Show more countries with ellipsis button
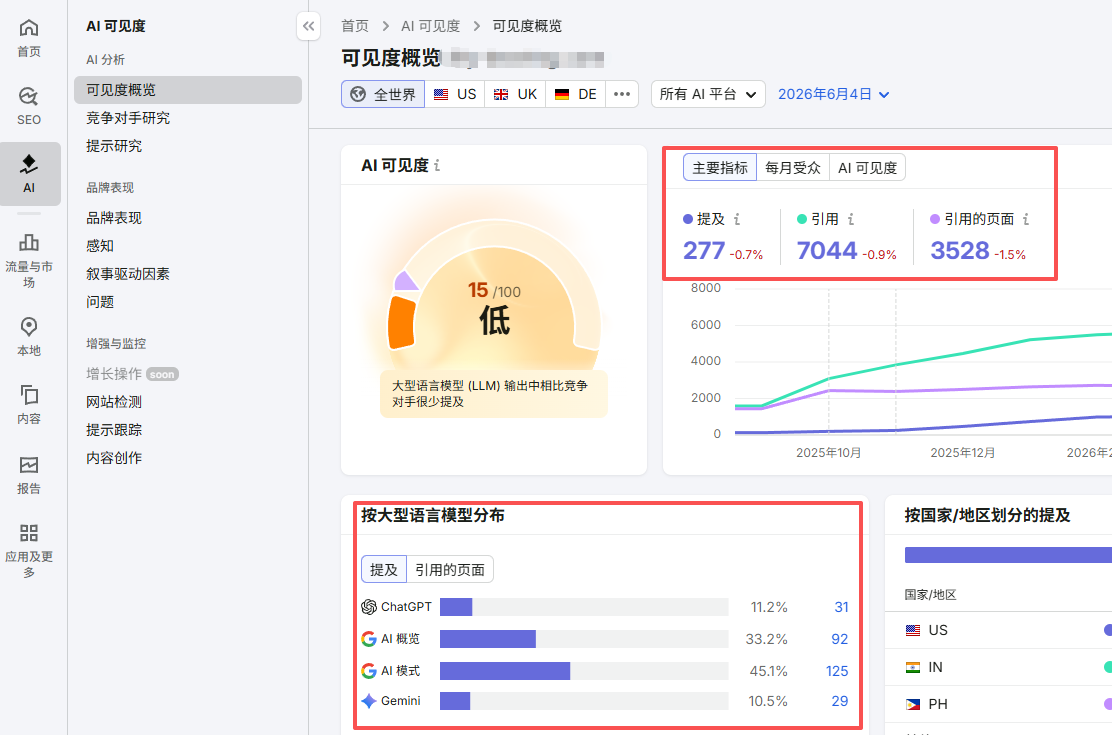The height and width of the screenshot is (735, 1112). pyautogui.click(x=622, y=94)
